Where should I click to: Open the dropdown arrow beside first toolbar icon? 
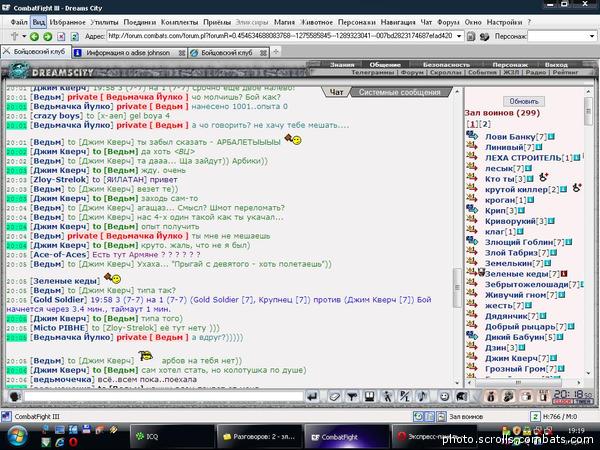tap(24, 37)
